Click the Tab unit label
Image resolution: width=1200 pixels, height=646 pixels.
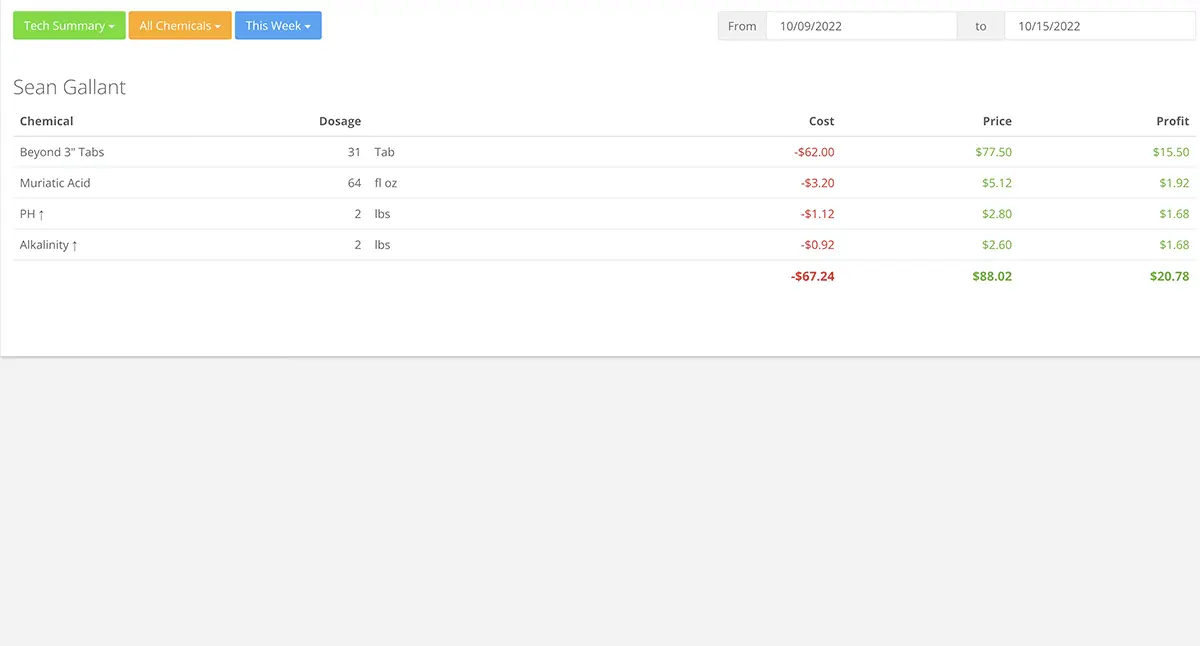coord(384,152)
